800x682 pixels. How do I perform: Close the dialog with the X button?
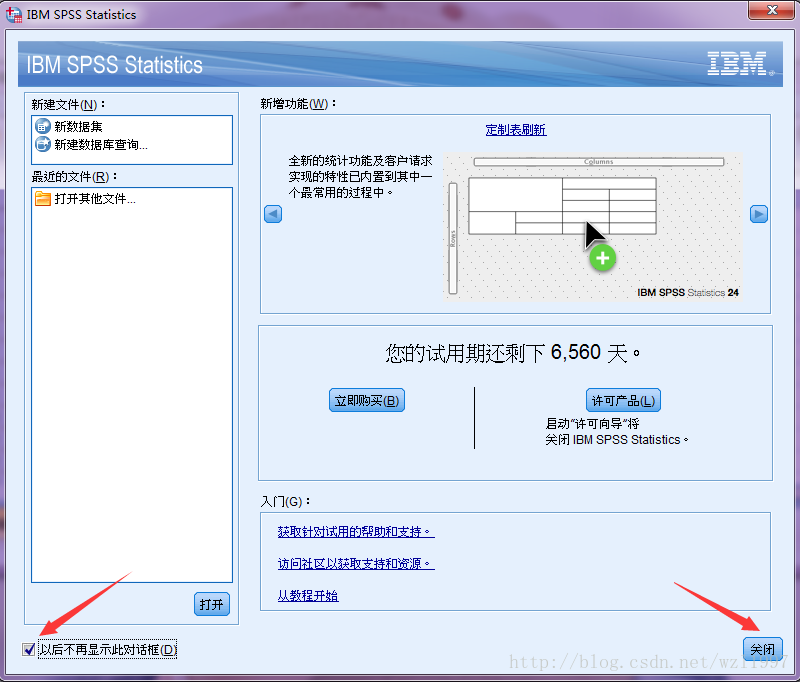pyautogui.click(x=771, y=10)
